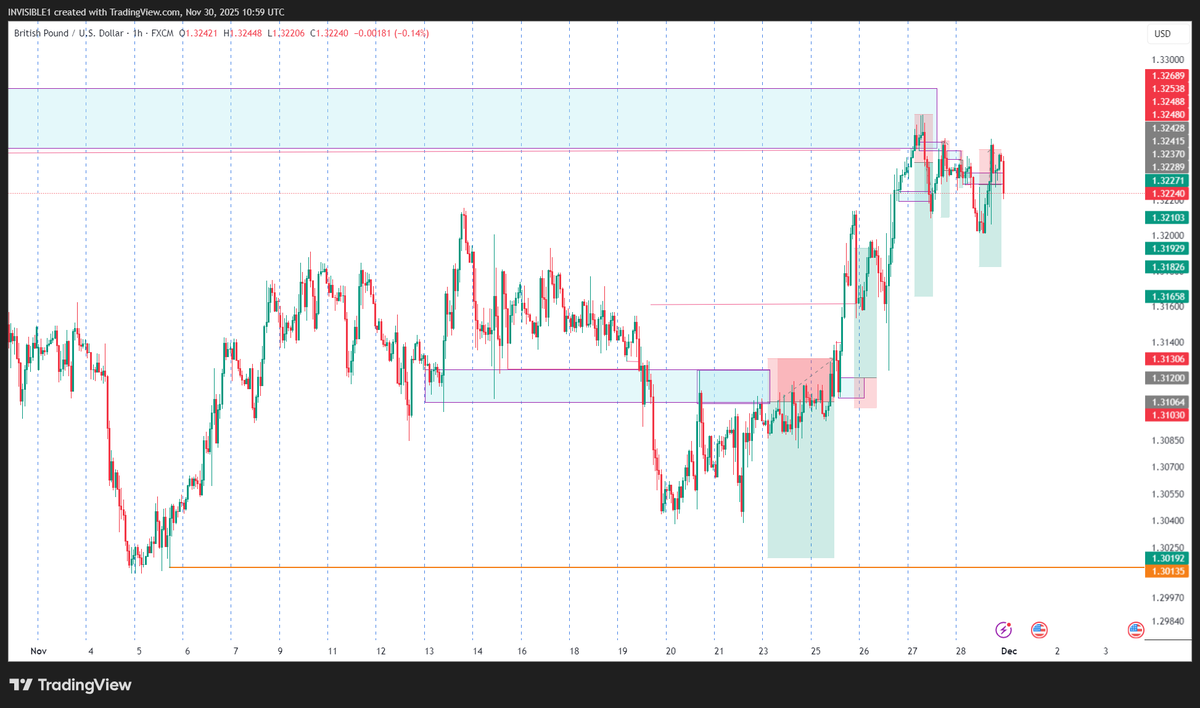The image size is (1200, 708).
Task: Select the green 1.30192 price label
Action: coord(1168,558)
